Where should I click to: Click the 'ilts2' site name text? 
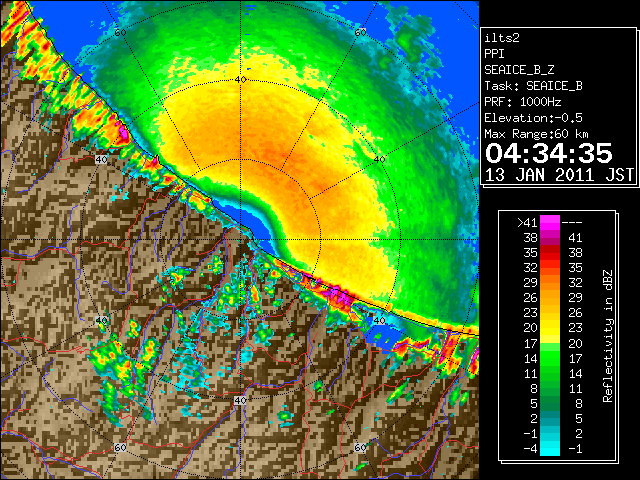pos(502,38)
